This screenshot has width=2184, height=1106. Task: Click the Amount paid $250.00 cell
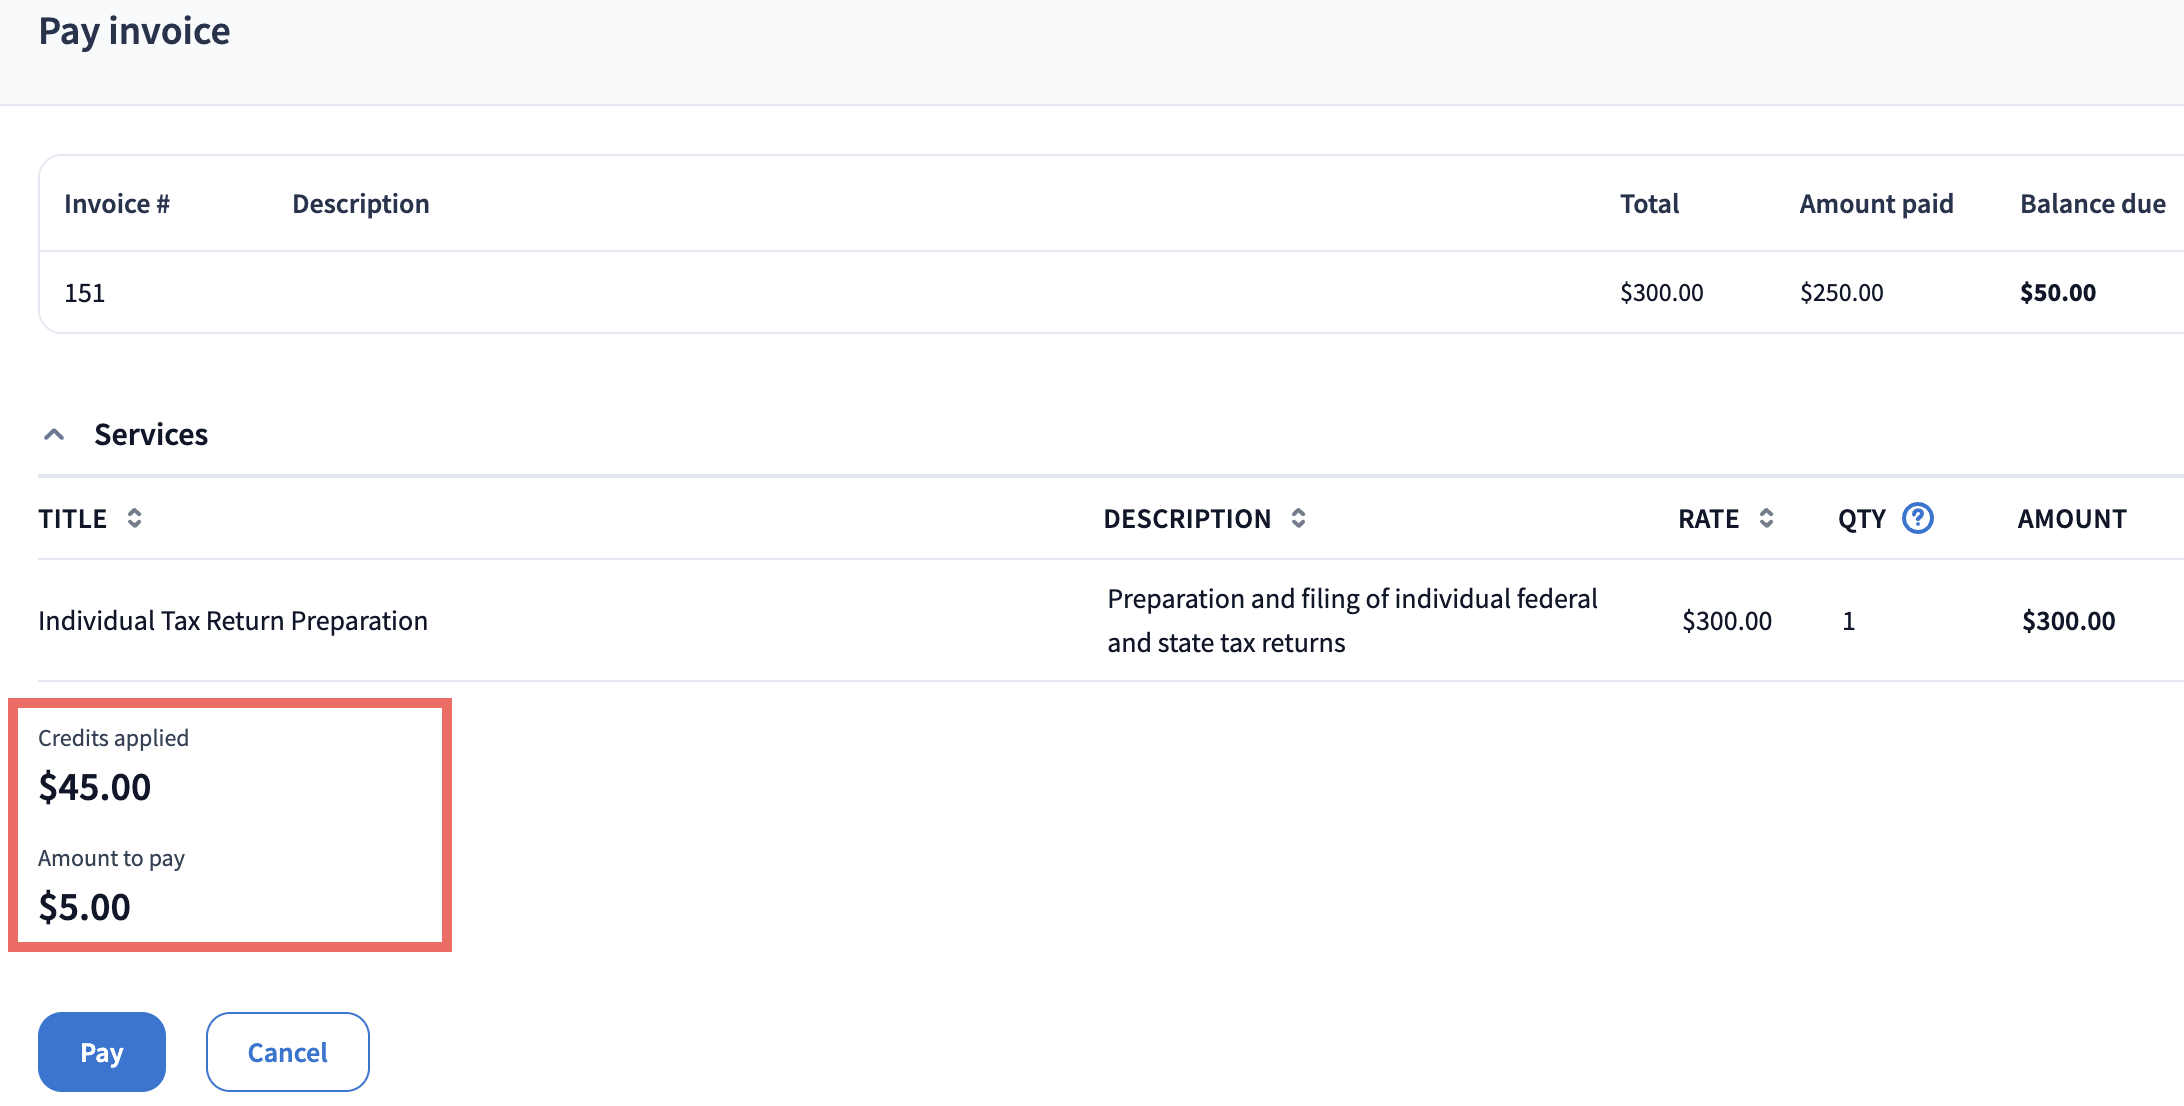tap(1841, 293)
